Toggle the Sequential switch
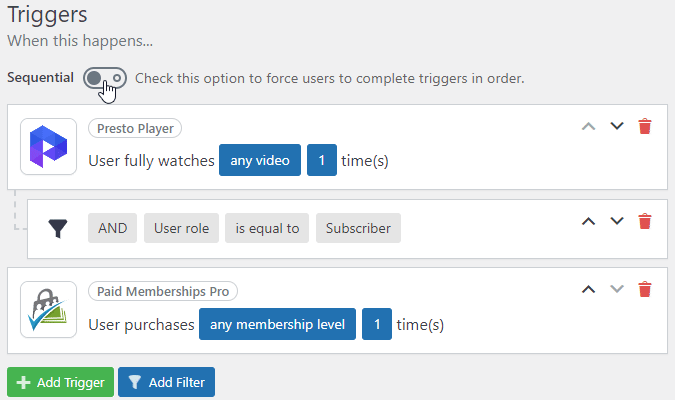675x400 pixels. pyautogui.click(x=105, y=78)
